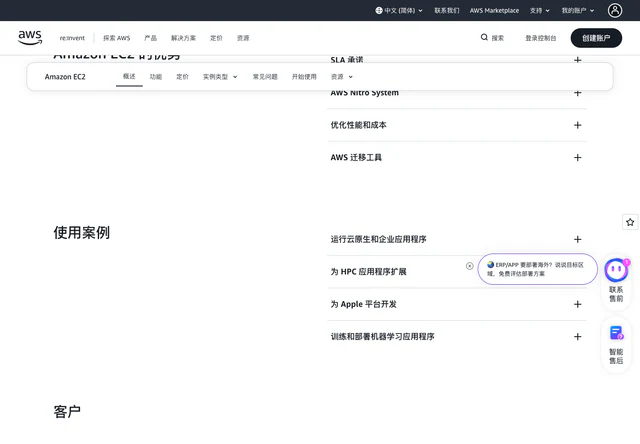The height and width of the screenshot is (444, 640).
Task: Click plus icon for AWS 迁移工具
Action: tap(578, 158)
